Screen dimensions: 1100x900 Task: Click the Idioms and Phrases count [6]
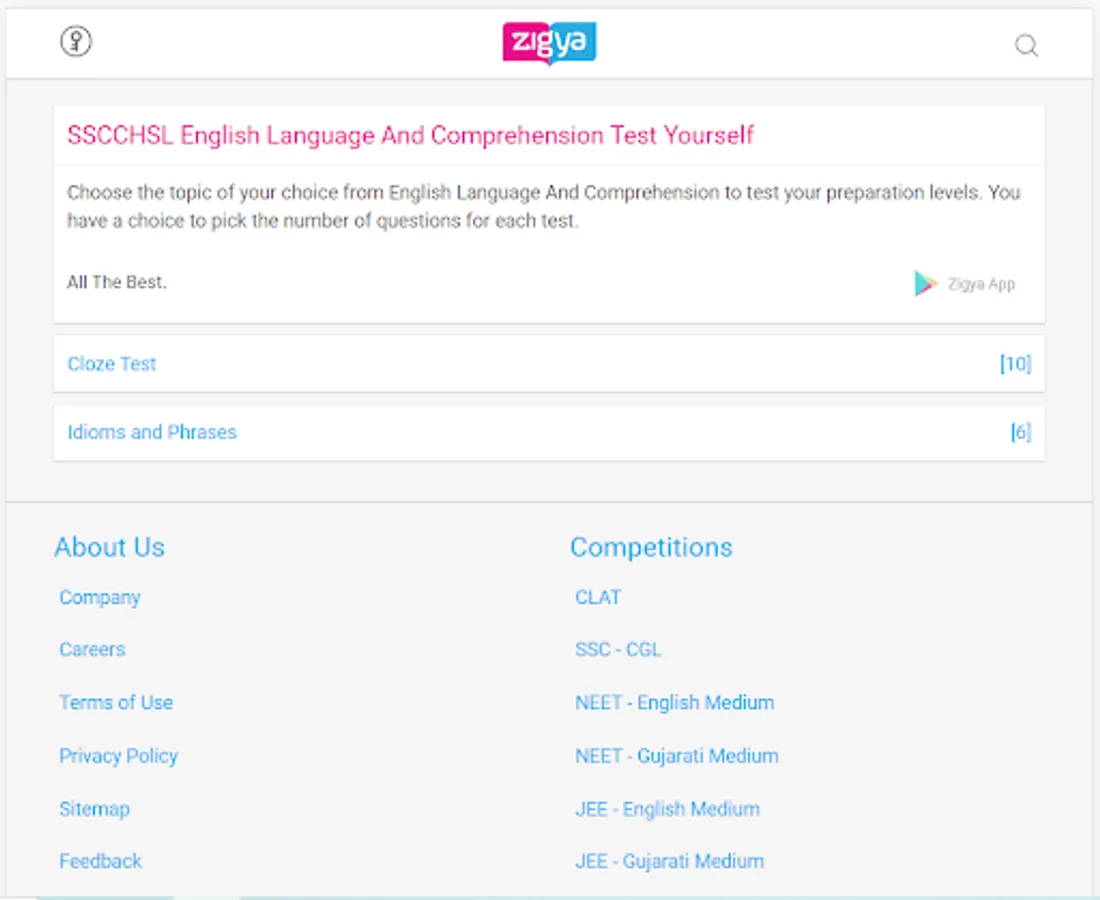coord(1021,432)
